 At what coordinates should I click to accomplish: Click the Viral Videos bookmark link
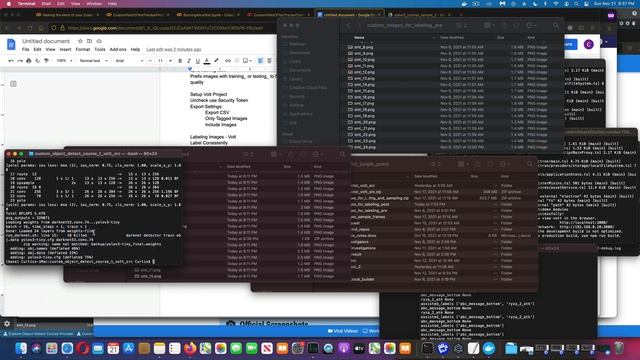coord(342,331)
